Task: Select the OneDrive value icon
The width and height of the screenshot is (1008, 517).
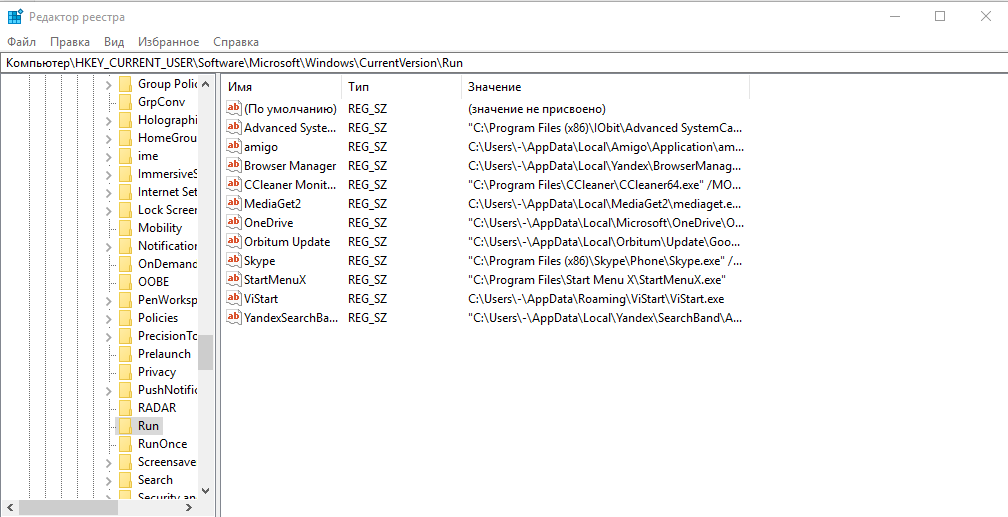Action: click(x=234, y=222)
